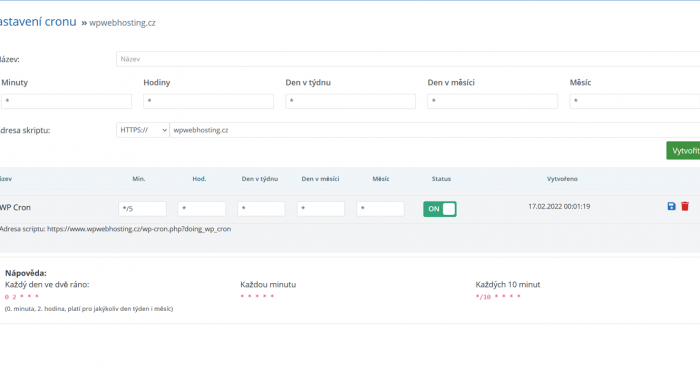Image resolution: width=700 pixels, height=390 pixels.
Task: Click the wpwebhosting.cz breadcrumb text
Action: point(122,23)
